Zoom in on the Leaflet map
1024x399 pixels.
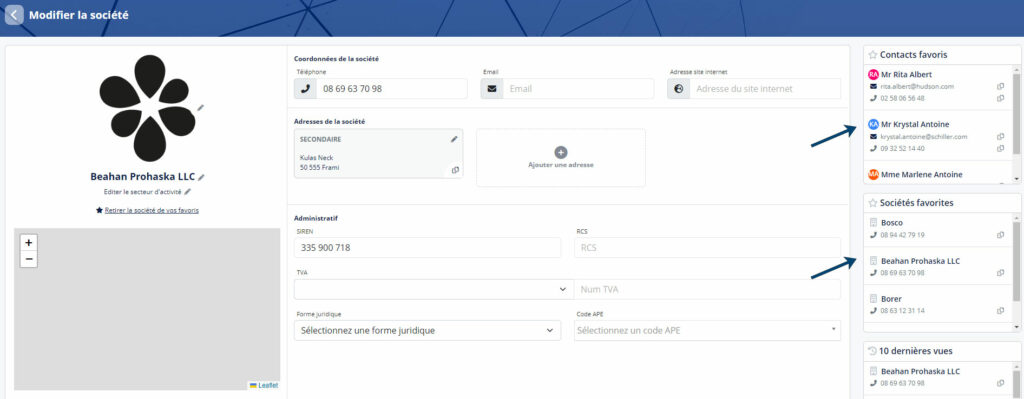28,242
